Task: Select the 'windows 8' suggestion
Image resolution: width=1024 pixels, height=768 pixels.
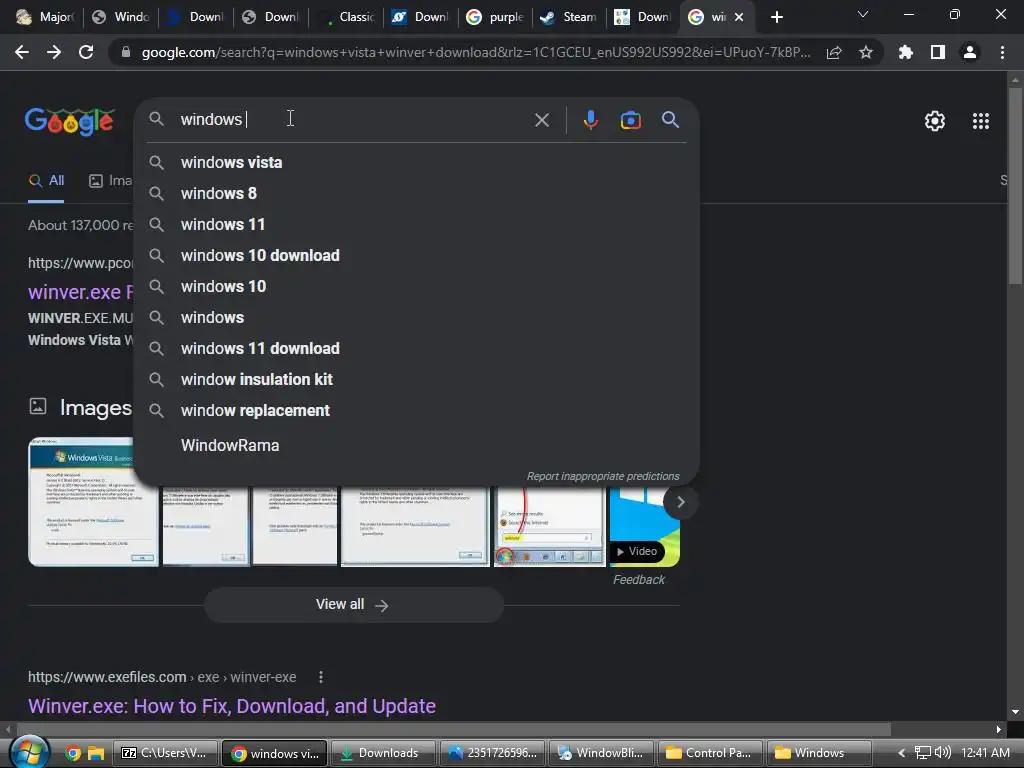Action: point(417,193)
